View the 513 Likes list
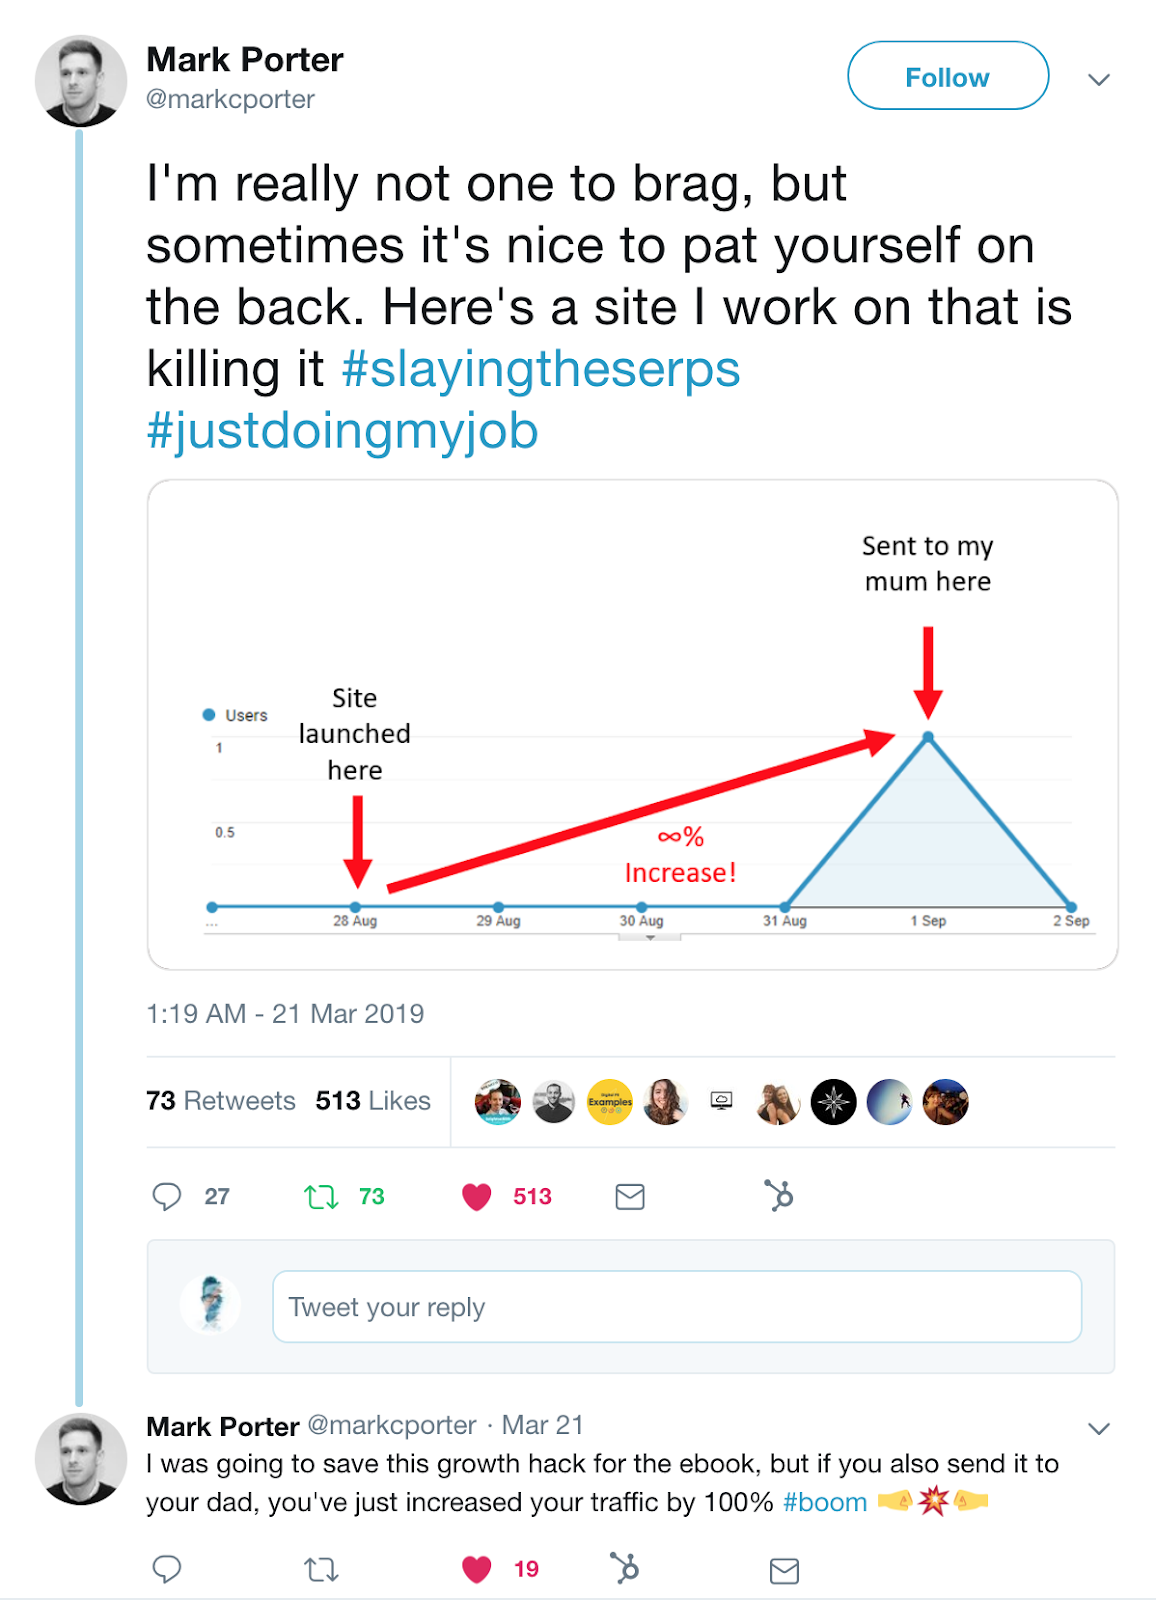 (x=373, y=1101)
